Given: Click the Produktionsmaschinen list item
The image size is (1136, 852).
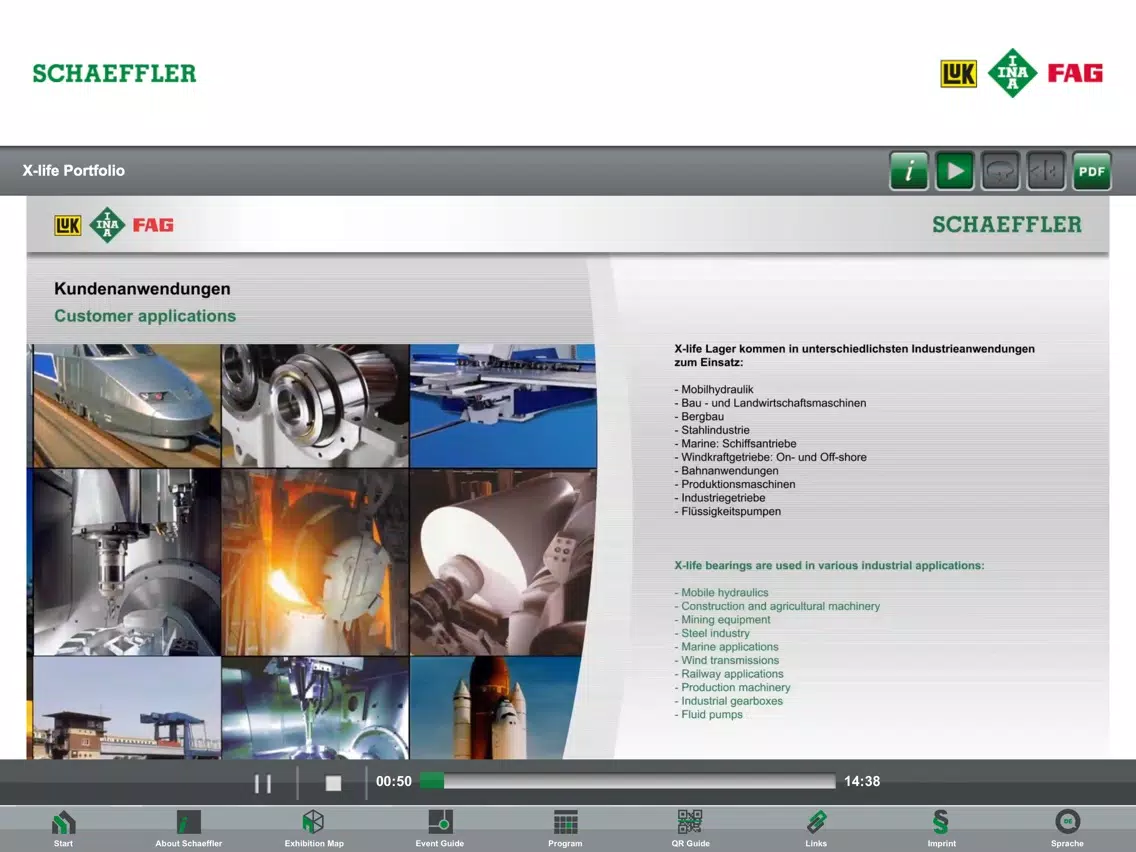Looking at the screenshot, I should click(735, 485).
